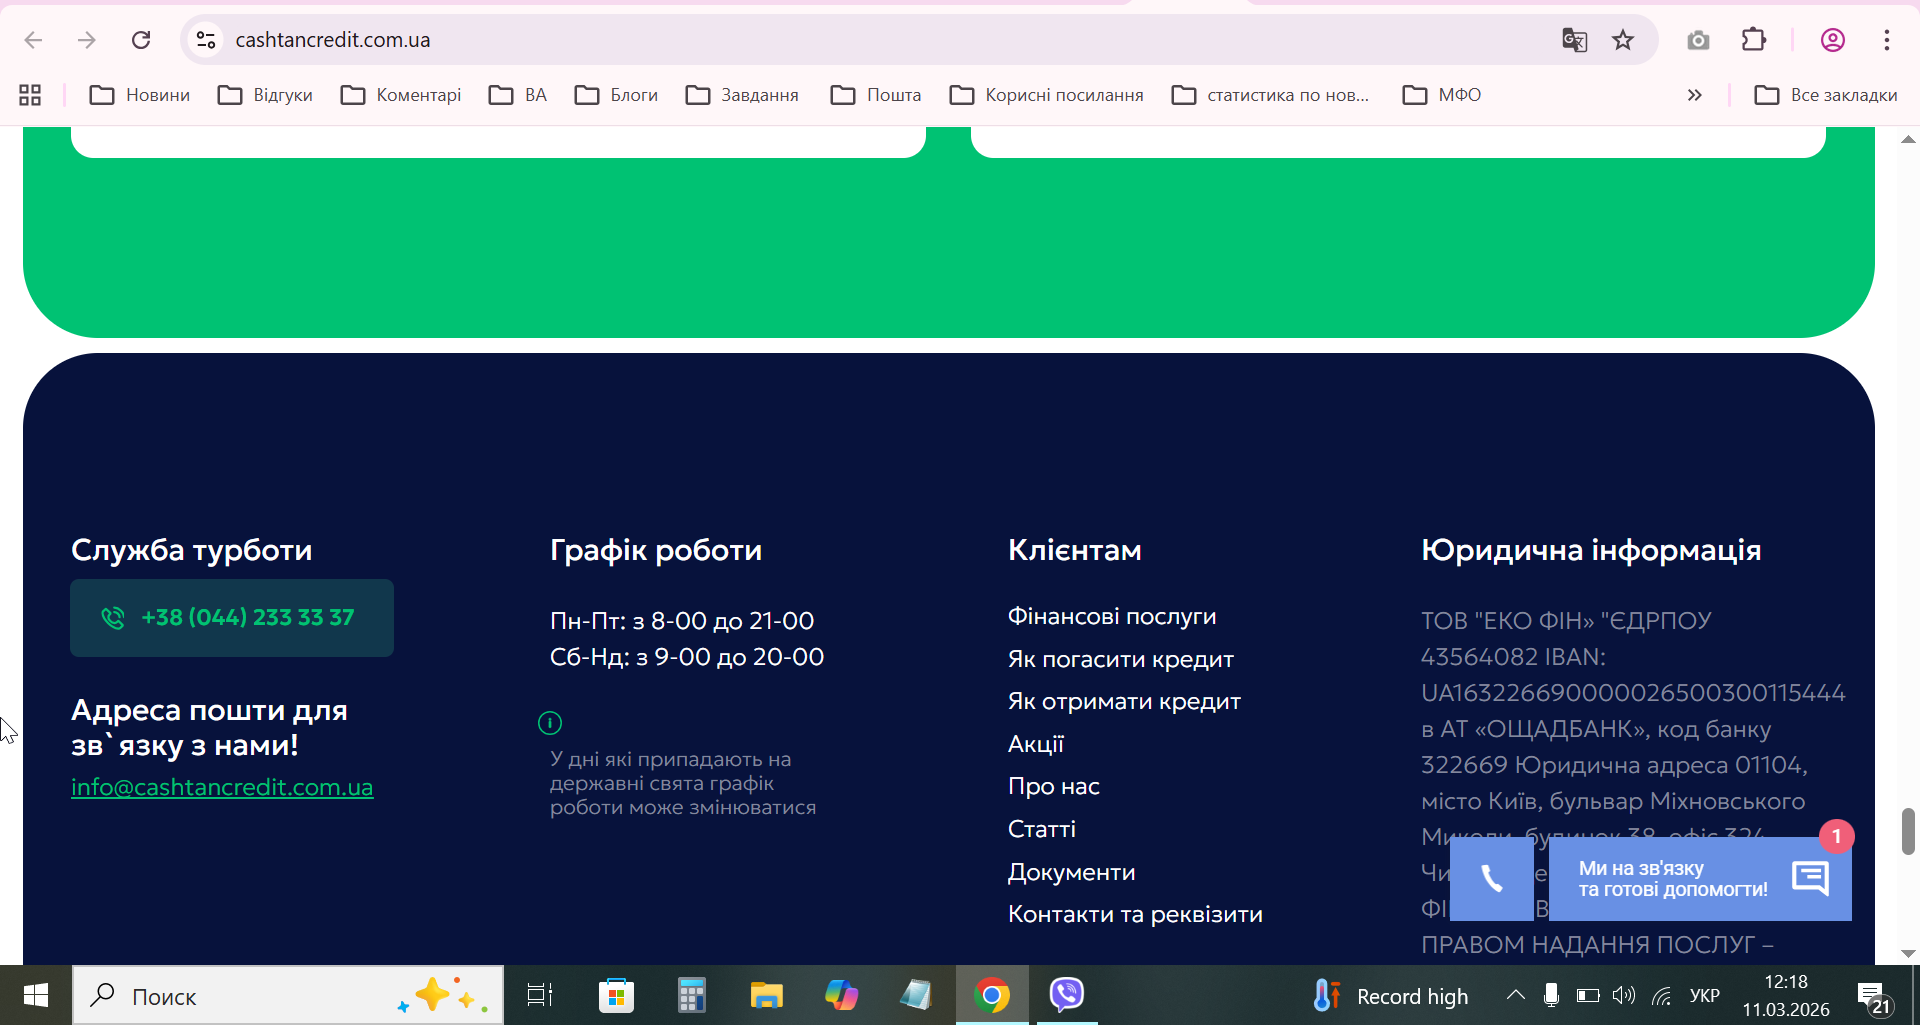Open Wi-Fi network settings tray icon
This screenshot has width=1920, height=1025.
click(1662, 996)
